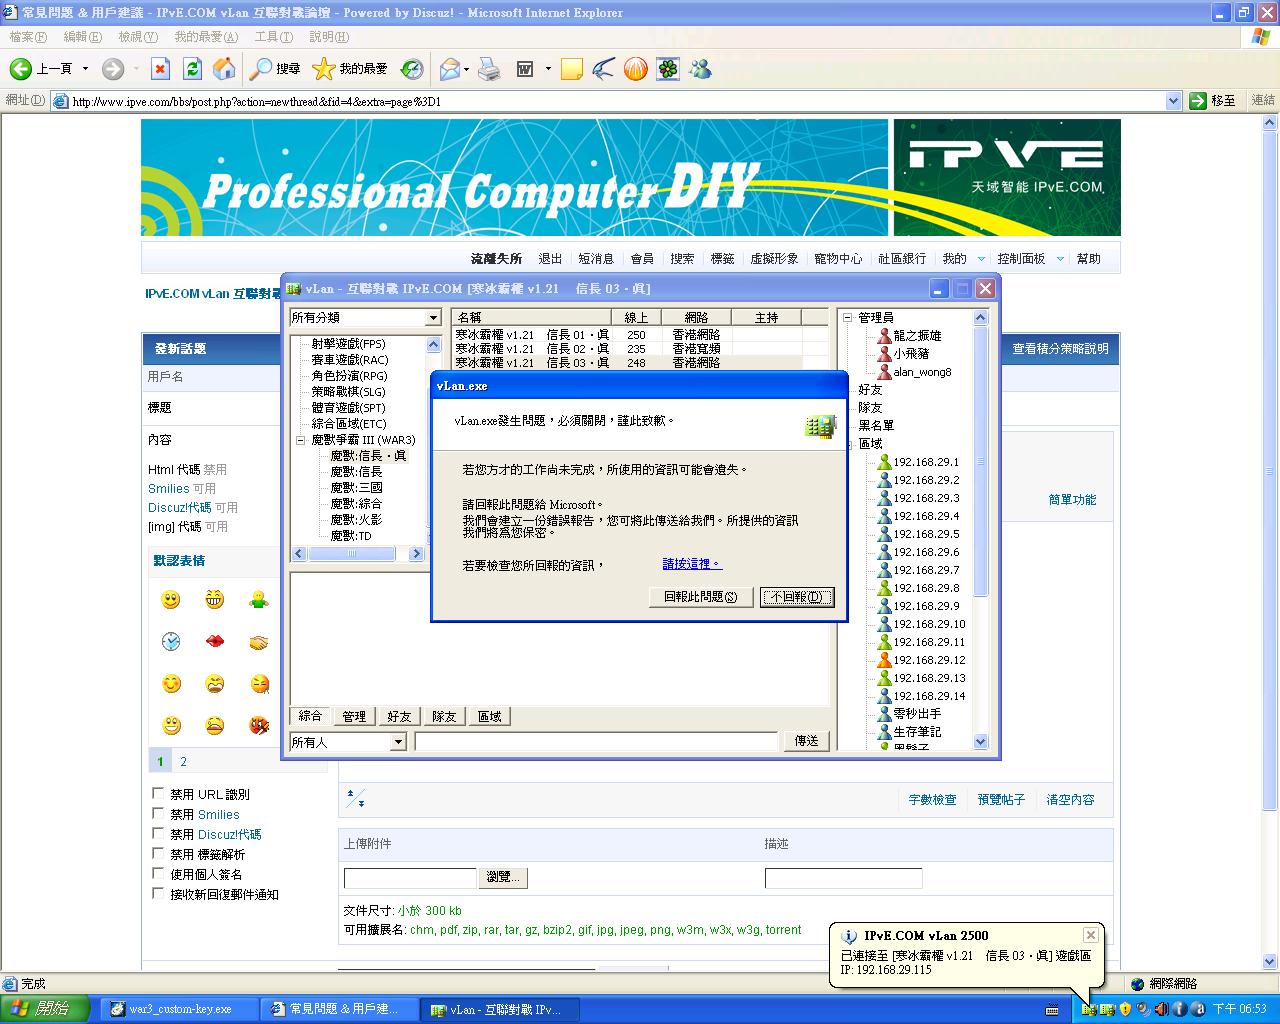
Task: Click the 瀏覽... browse button
Action: 504,877
